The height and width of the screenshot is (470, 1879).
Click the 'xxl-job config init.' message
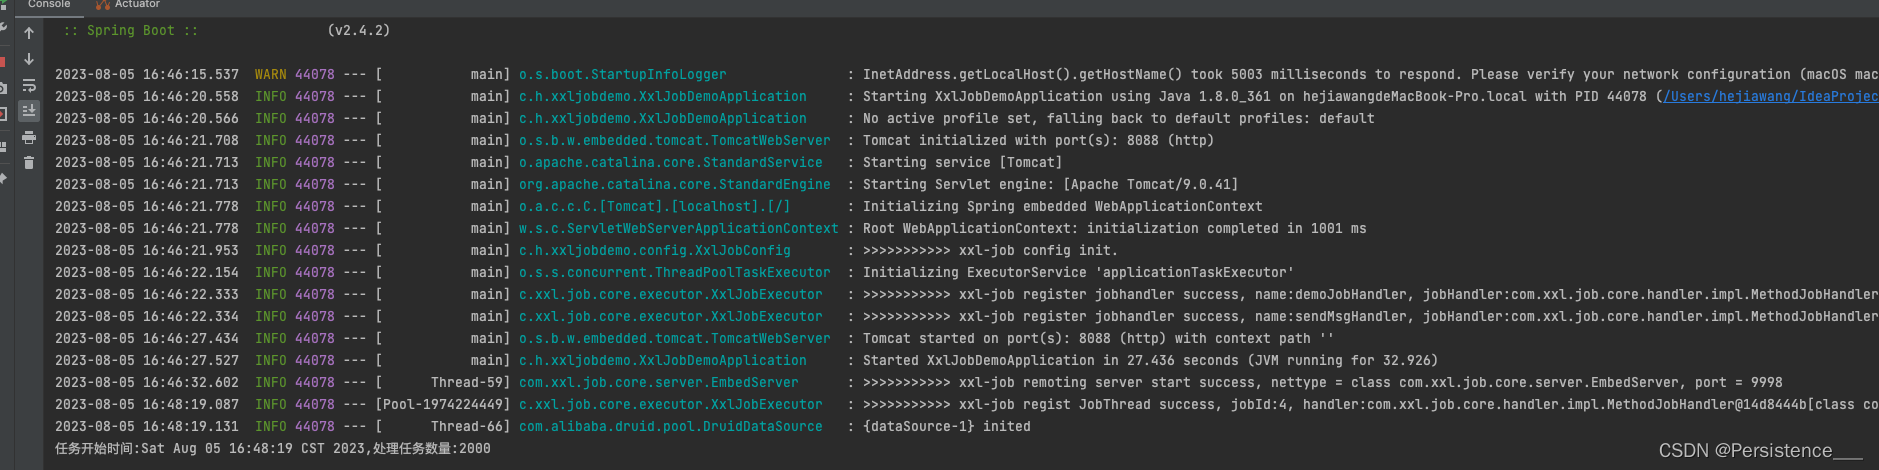(1039, 250)
